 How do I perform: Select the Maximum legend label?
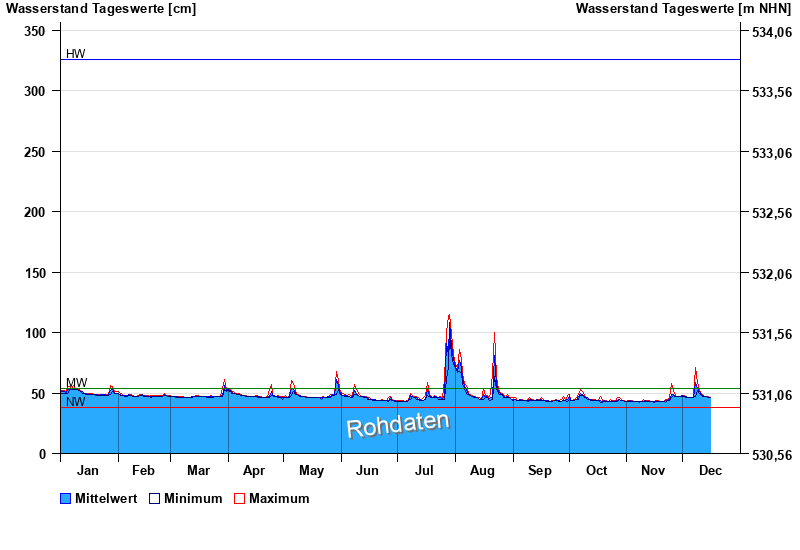279,498
